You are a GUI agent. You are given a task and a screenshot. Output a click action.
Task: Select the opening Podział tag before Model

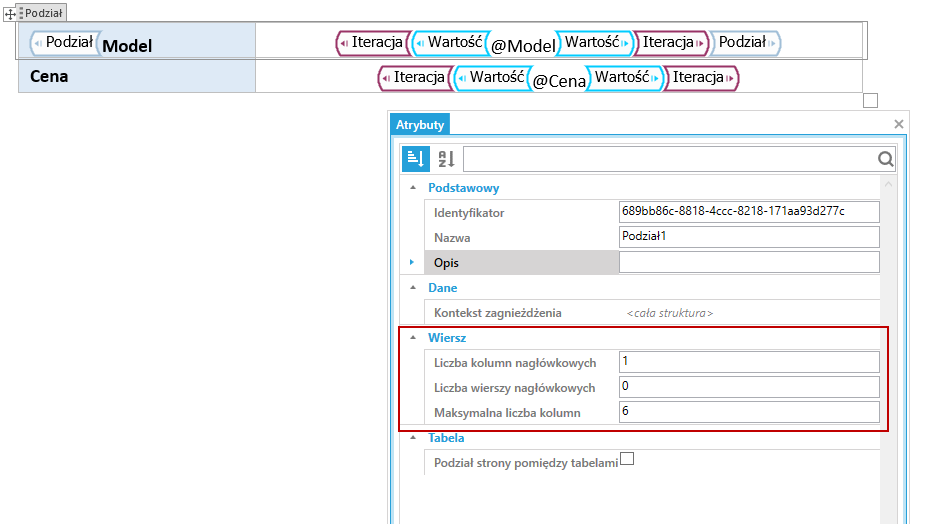point(65,43)
